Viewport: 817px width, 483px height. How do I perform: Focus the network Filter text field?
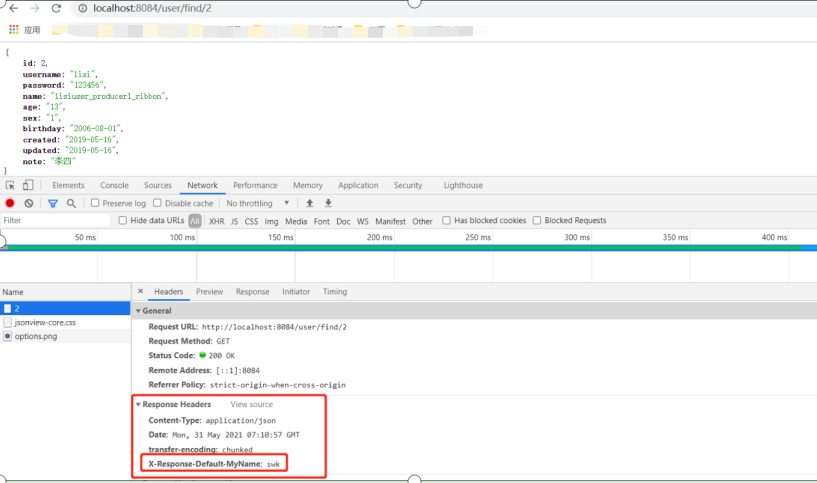56,220
